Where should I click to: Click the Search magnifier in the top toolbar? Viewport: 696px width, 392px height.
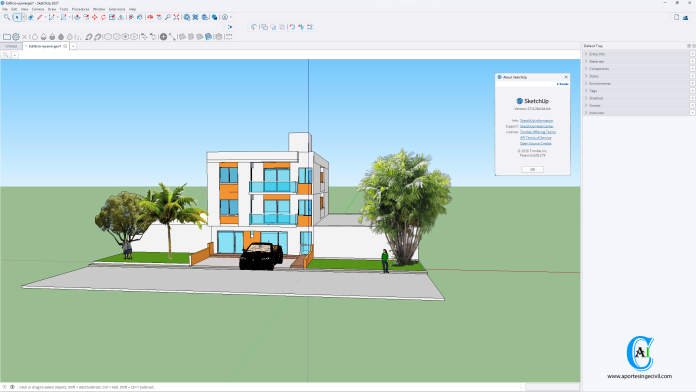pyautogui.click(x=7, y=17)
